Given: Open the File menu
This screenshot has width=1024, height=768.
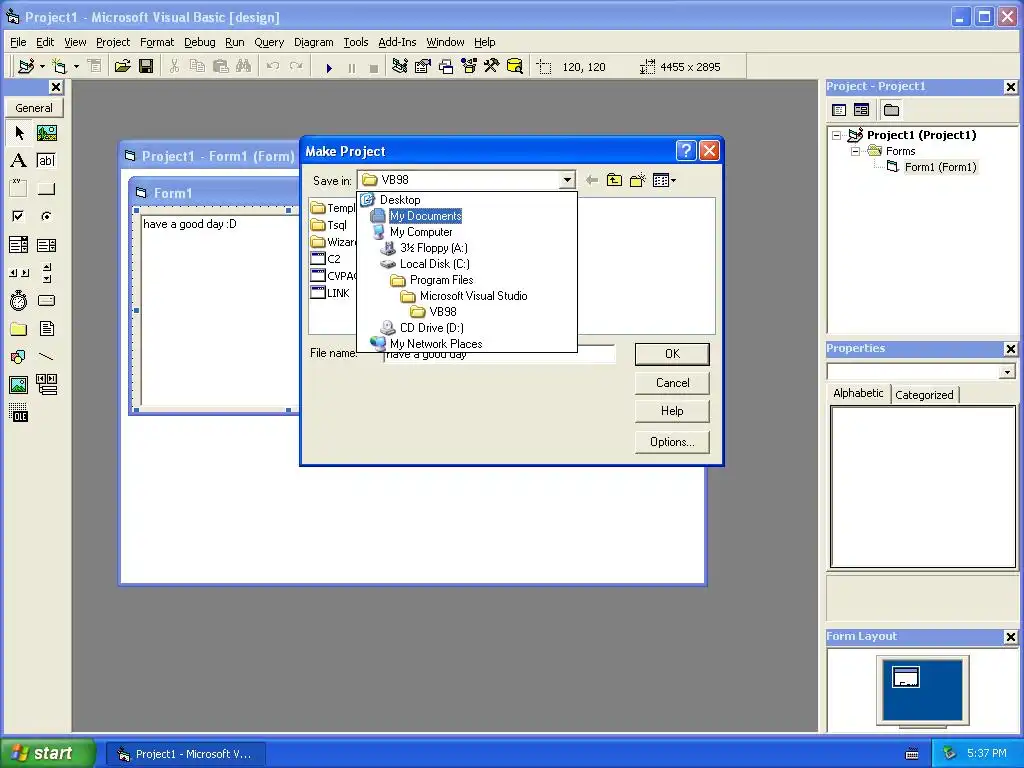Looking at the screenshot, I should [18, 42].
